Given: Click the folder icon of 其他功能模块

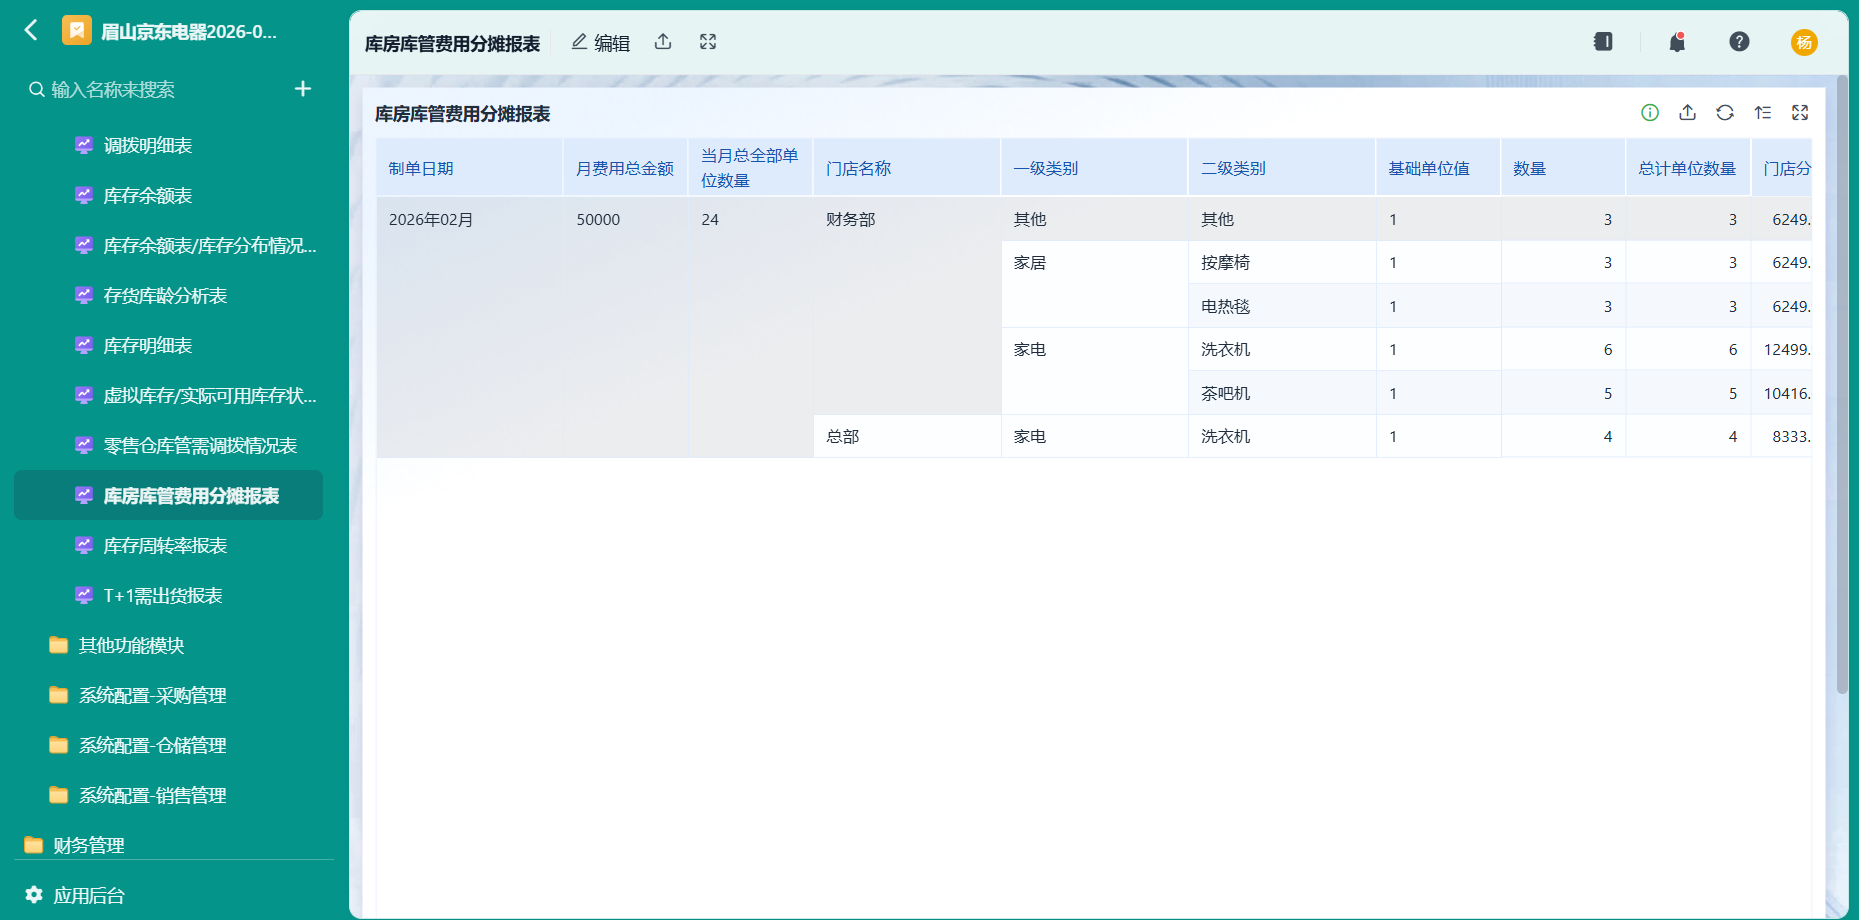Looking at the screenshot, I should (59, 645).
